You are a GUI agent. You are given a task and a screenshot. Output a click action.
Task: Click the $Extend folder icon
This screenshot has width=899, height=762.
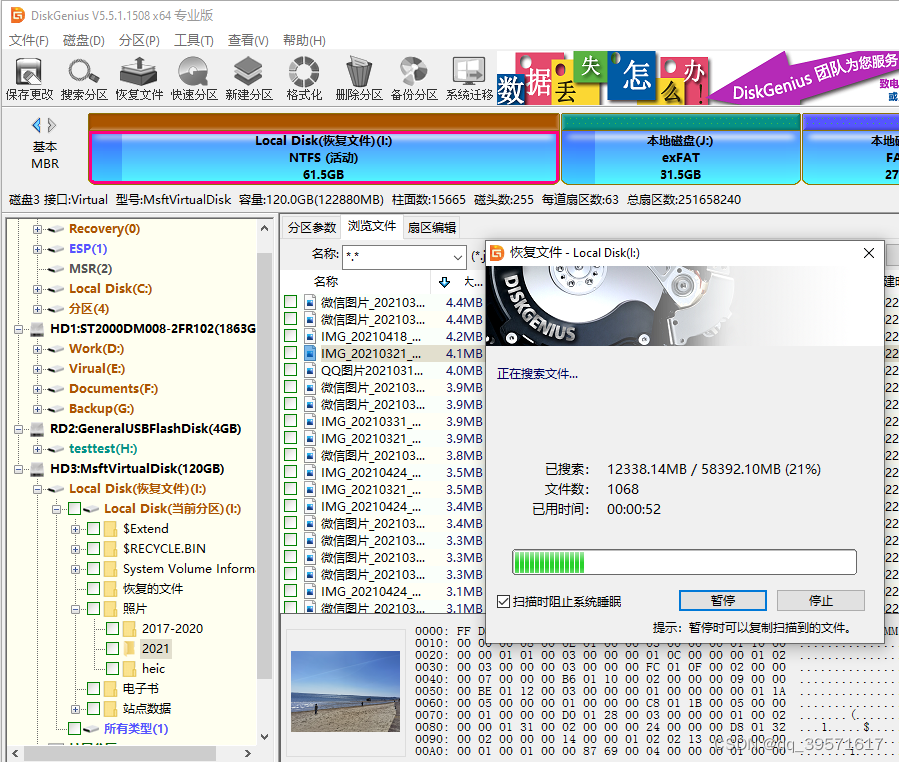(x=111, y=529)
